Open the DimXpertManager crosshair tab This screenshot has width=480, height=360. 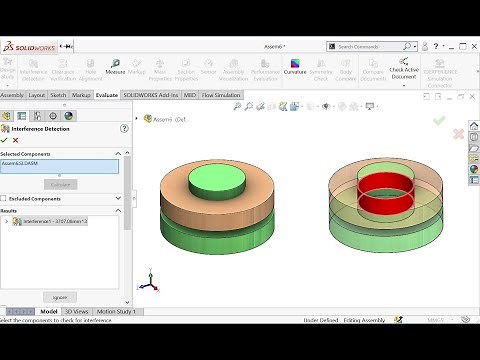pos(53,116)
